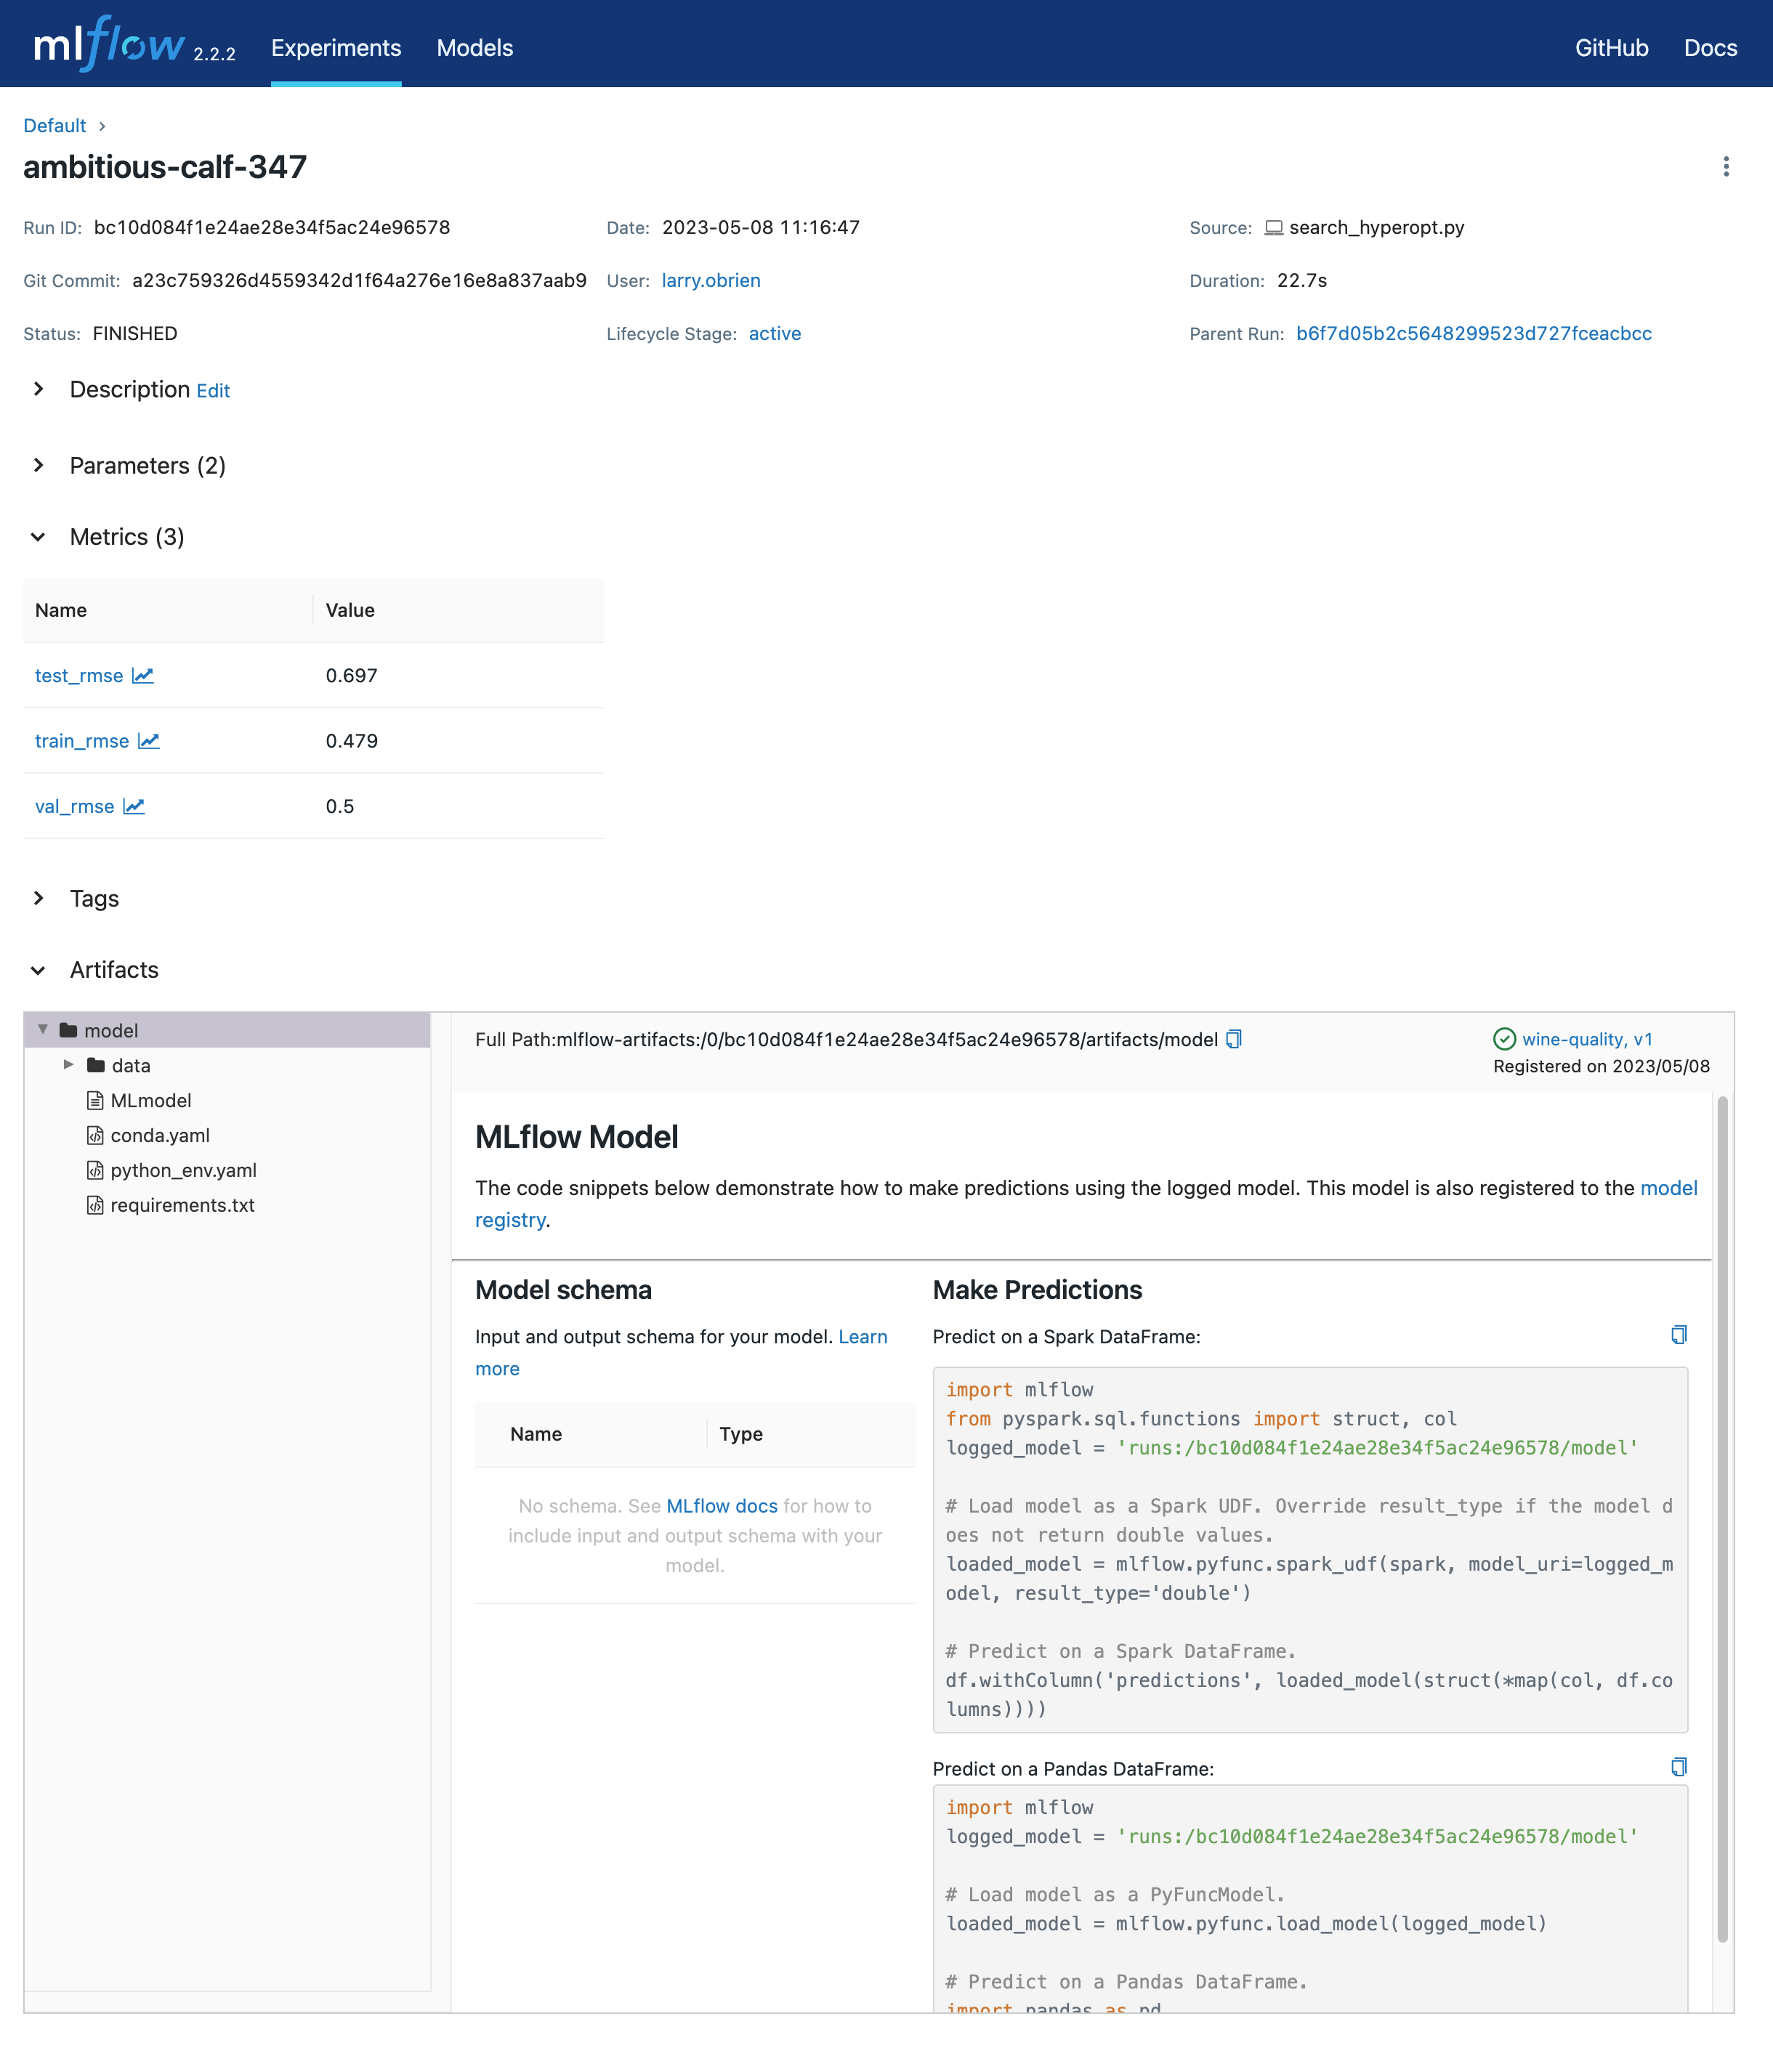Switch to the Models tab
This screenshot has width=1773, height=2072.
[474, 48]
